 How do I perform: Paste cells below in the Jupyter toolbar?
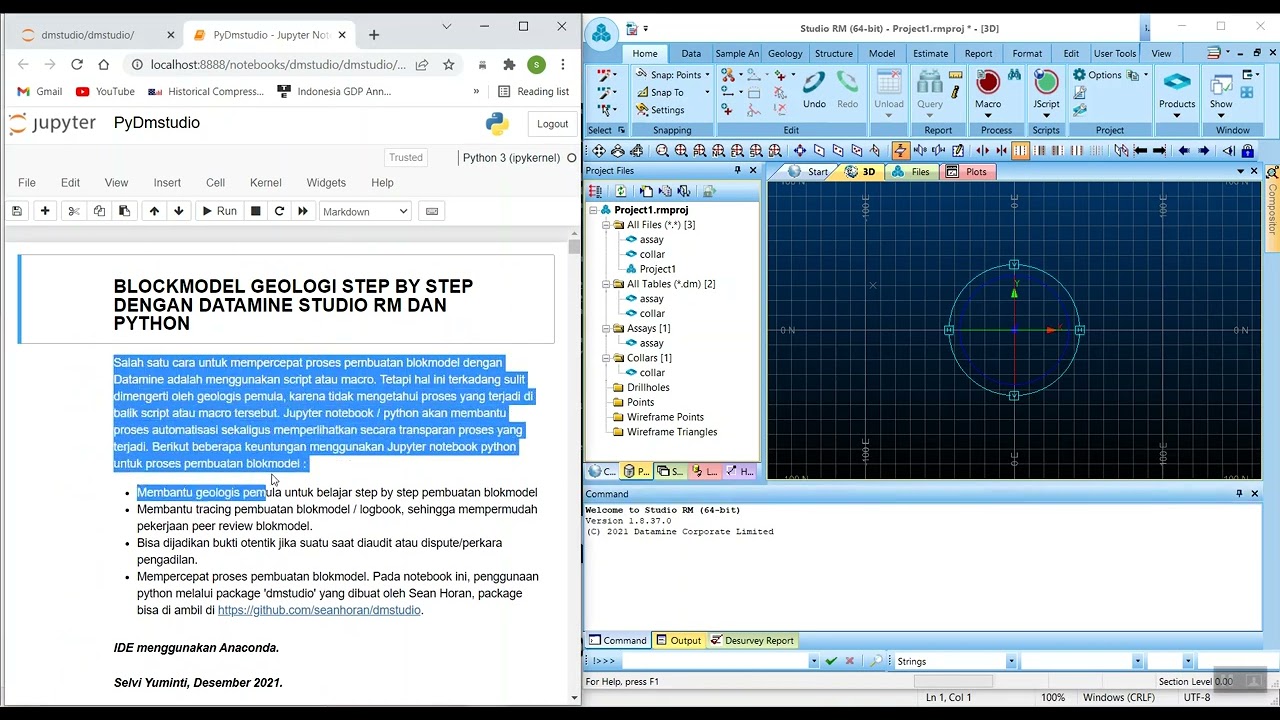pyautogui.click(x=124, y=211)
